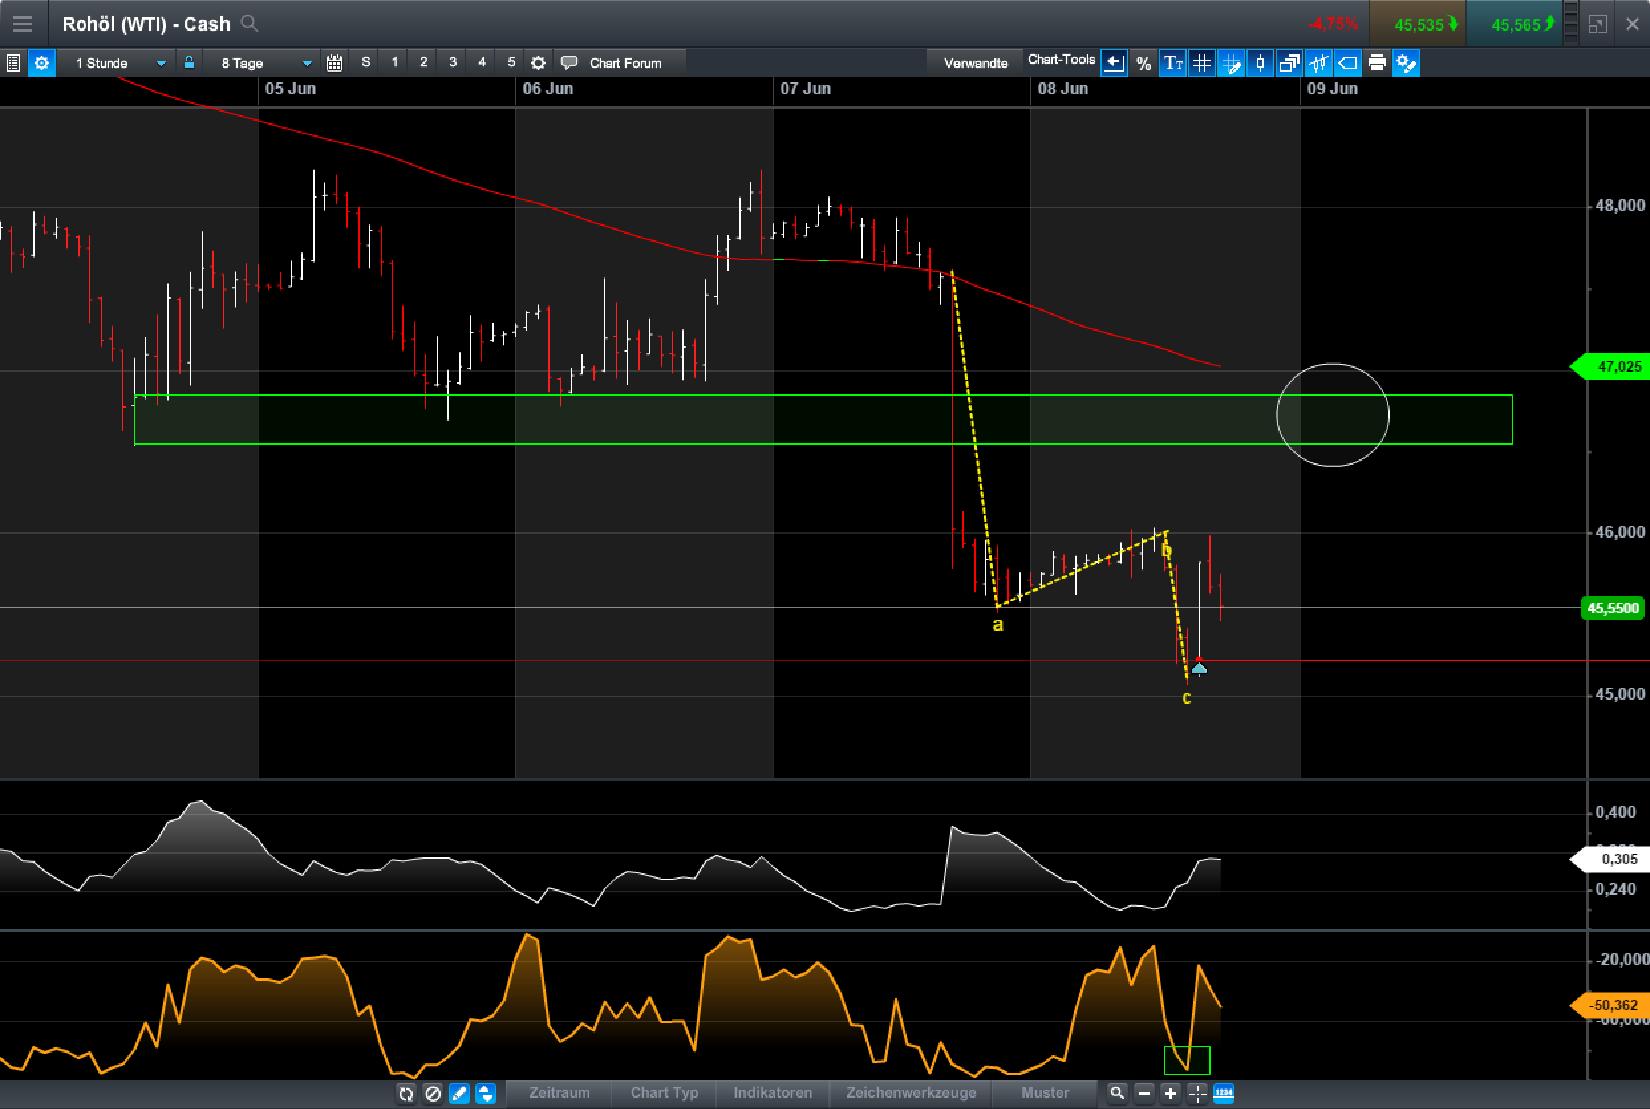
Task: Enable the crosshair toggle in bottom toolbar
Action: tap(1195, 1094)
